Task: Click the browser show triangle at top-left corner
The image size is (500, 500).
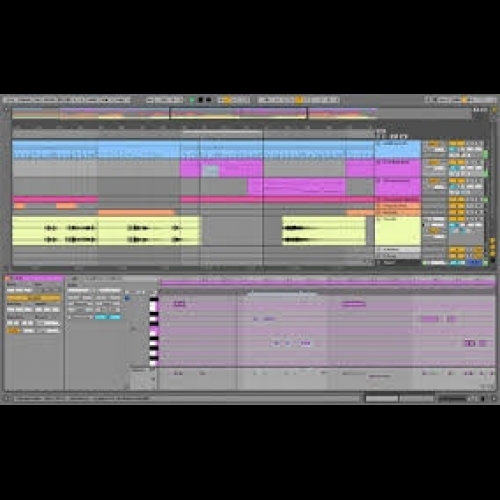Action: (6, 109)
